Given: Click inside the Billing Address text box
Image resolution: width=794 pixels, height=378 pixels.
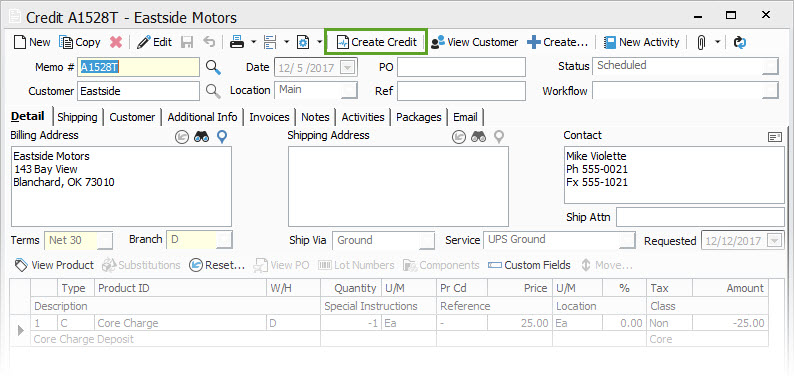Looking at the screenshot, I should click(x=121, y=186).
